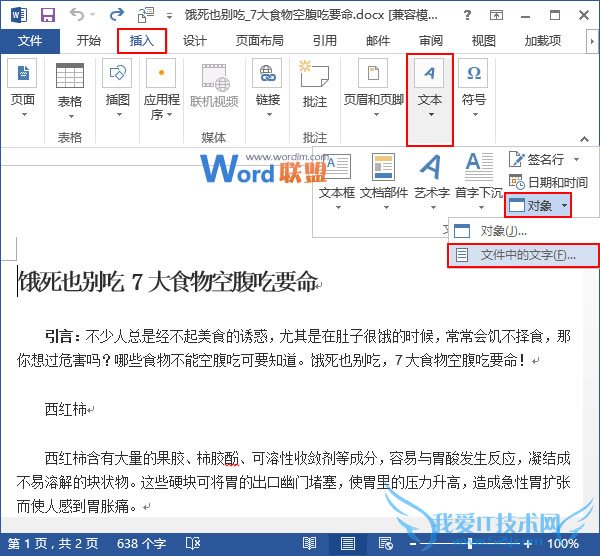Show more ribbon tabs with right arrow
The width and height of the screenshot is (600, 556).
point(592,41)
